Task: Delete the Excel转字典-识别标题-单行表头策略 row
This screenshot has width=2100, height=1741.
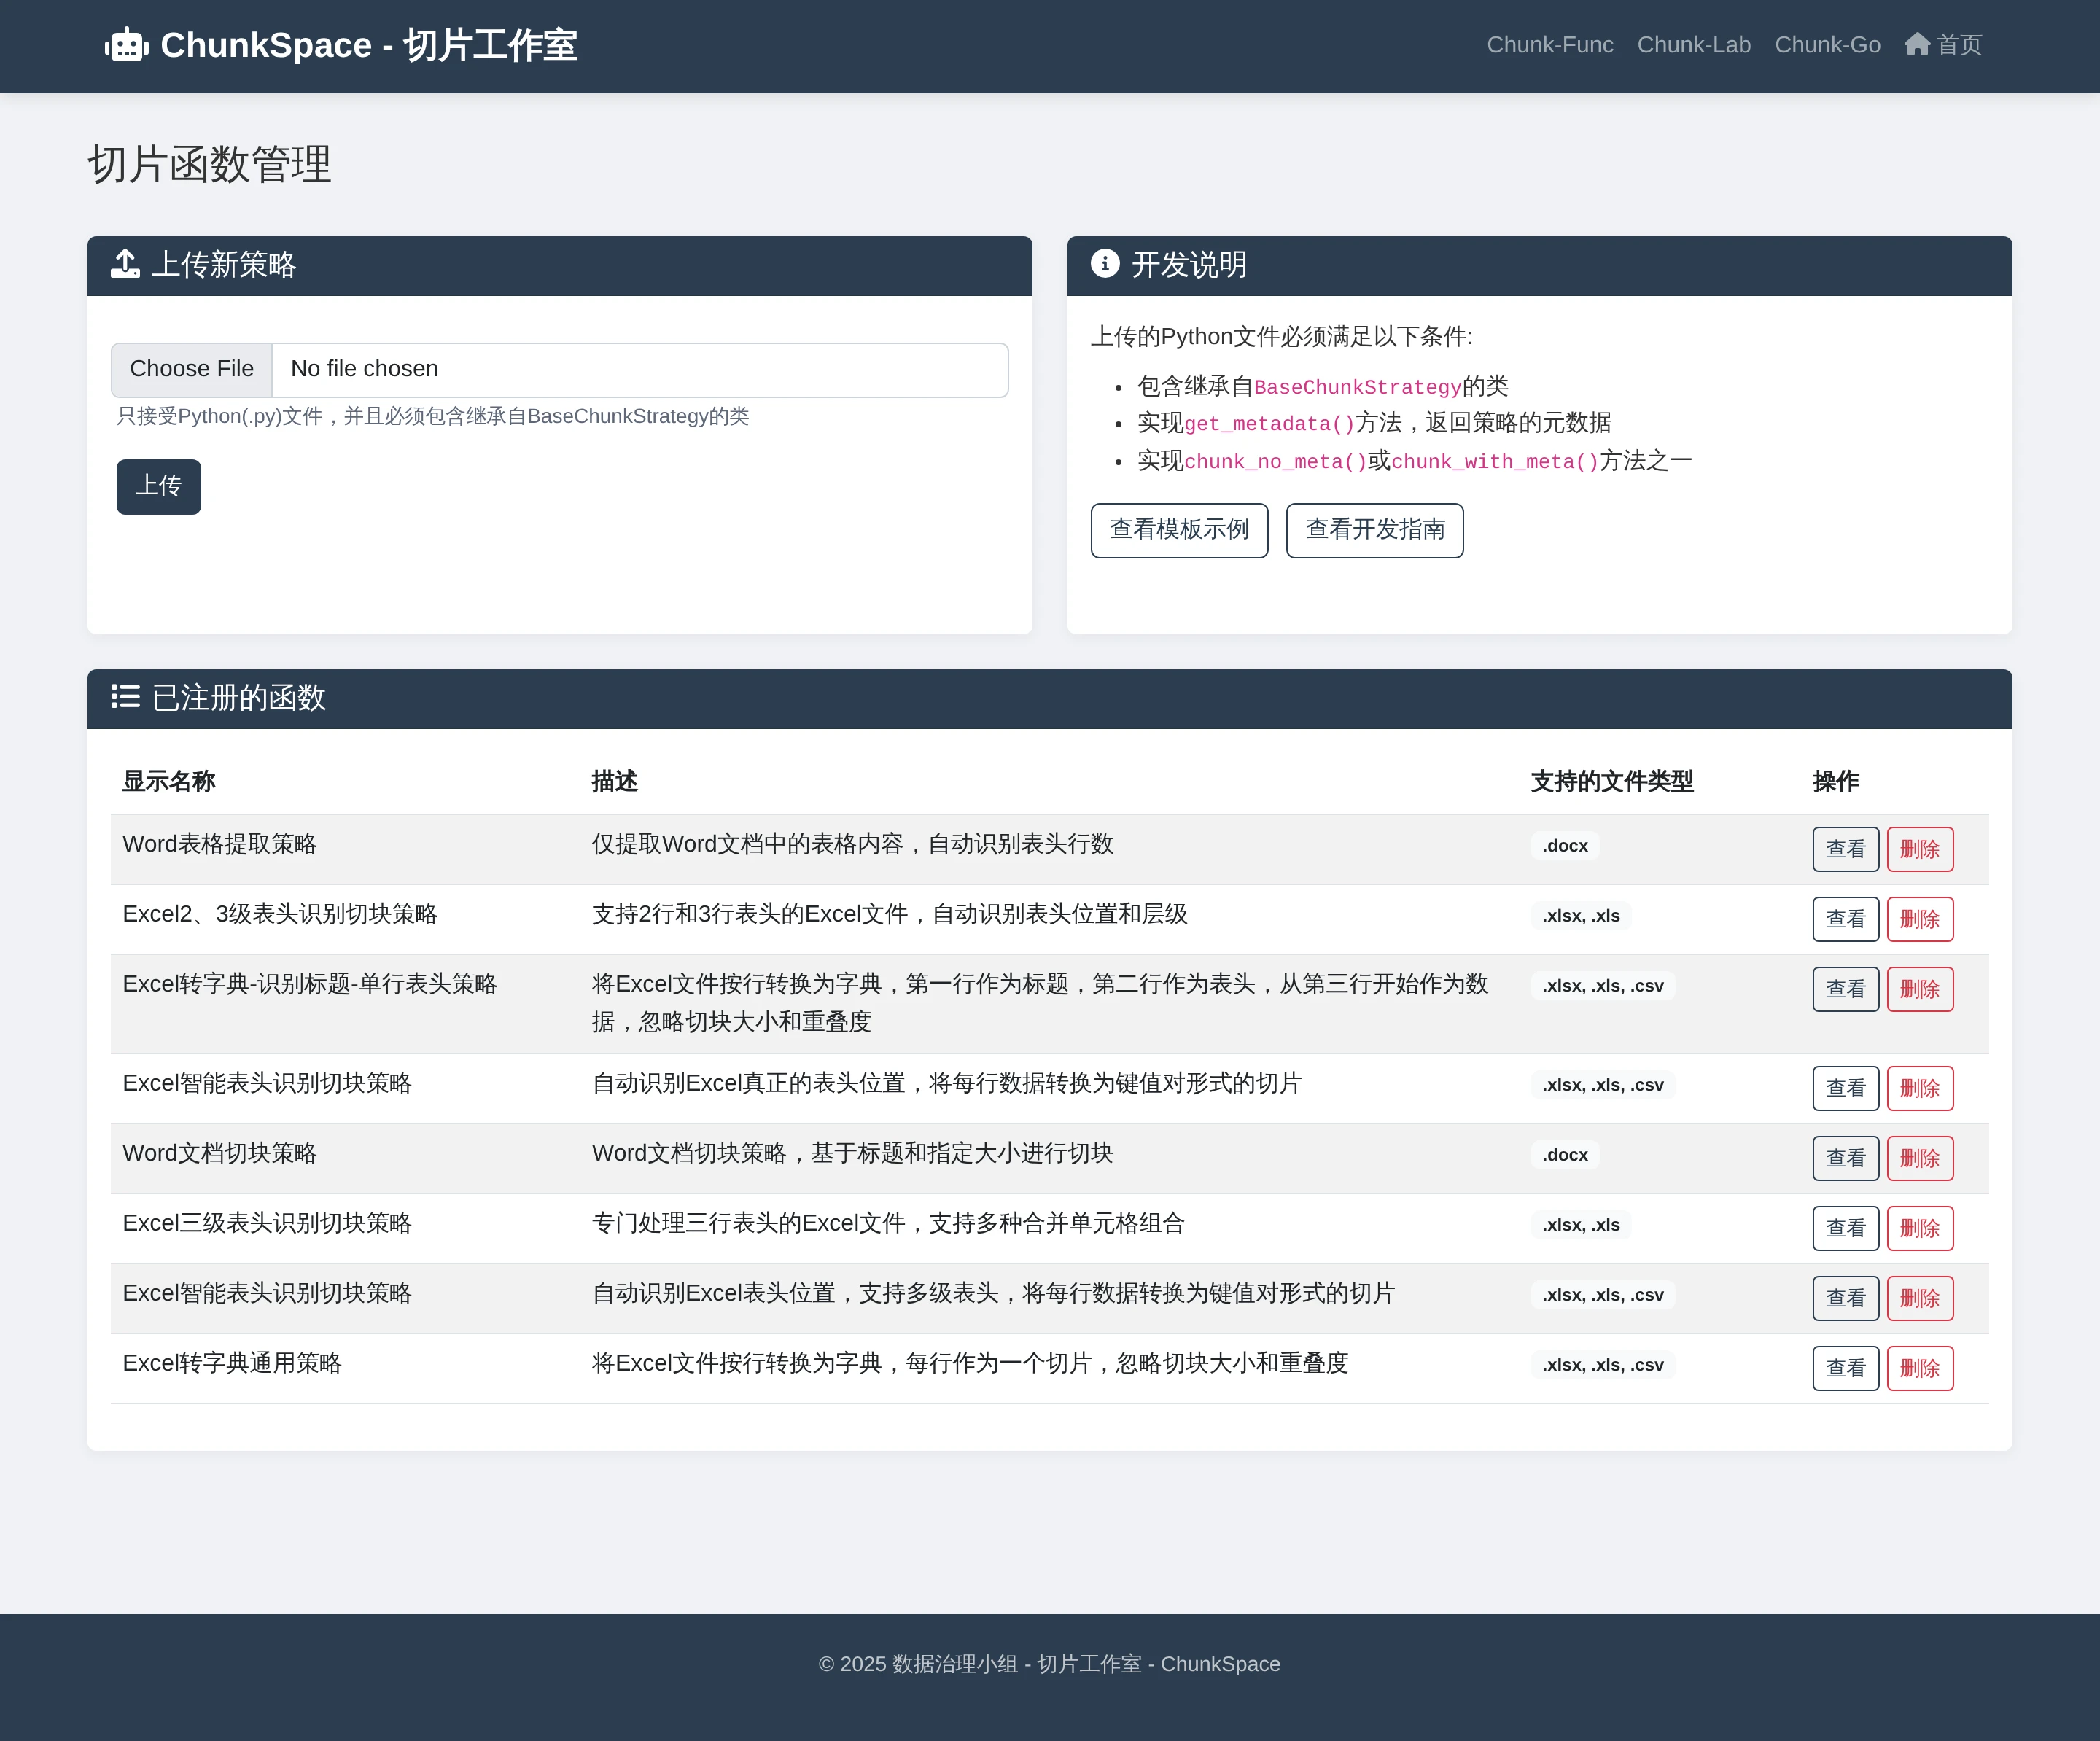Action: coord(1919,989)
